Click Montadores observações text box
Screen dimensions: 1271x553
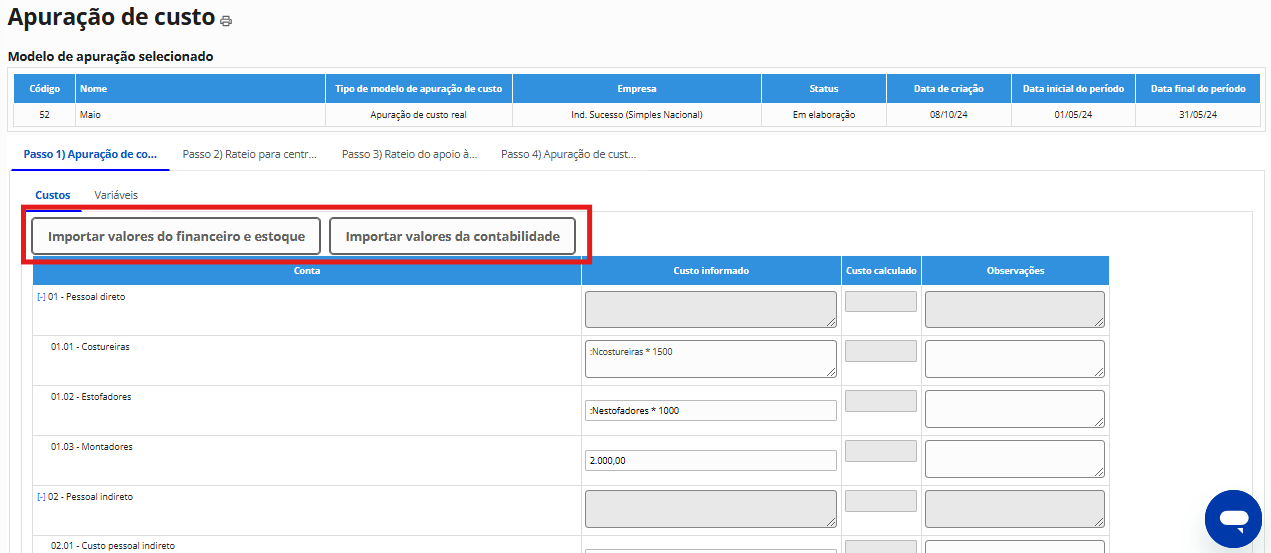[x=1015, y=459]
